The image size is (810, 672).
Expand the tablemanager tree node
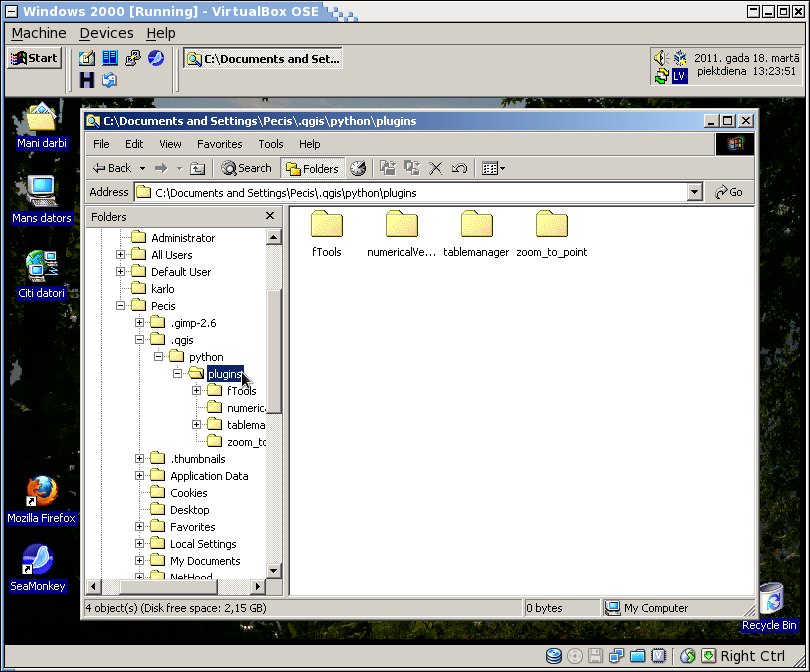tap(196, 425)
